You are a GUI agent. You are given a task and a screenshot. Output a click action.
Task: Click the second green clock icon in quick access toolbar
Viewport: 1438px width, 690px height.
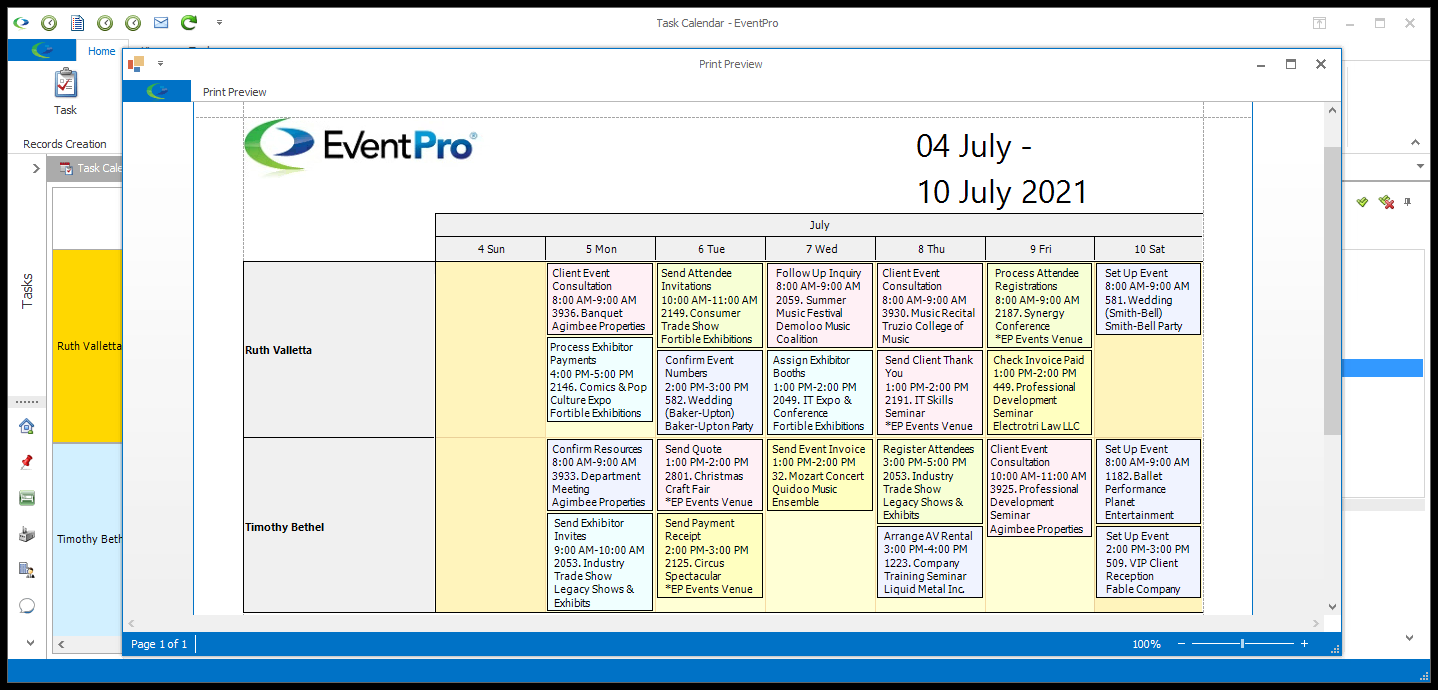(x=105, y=22)
